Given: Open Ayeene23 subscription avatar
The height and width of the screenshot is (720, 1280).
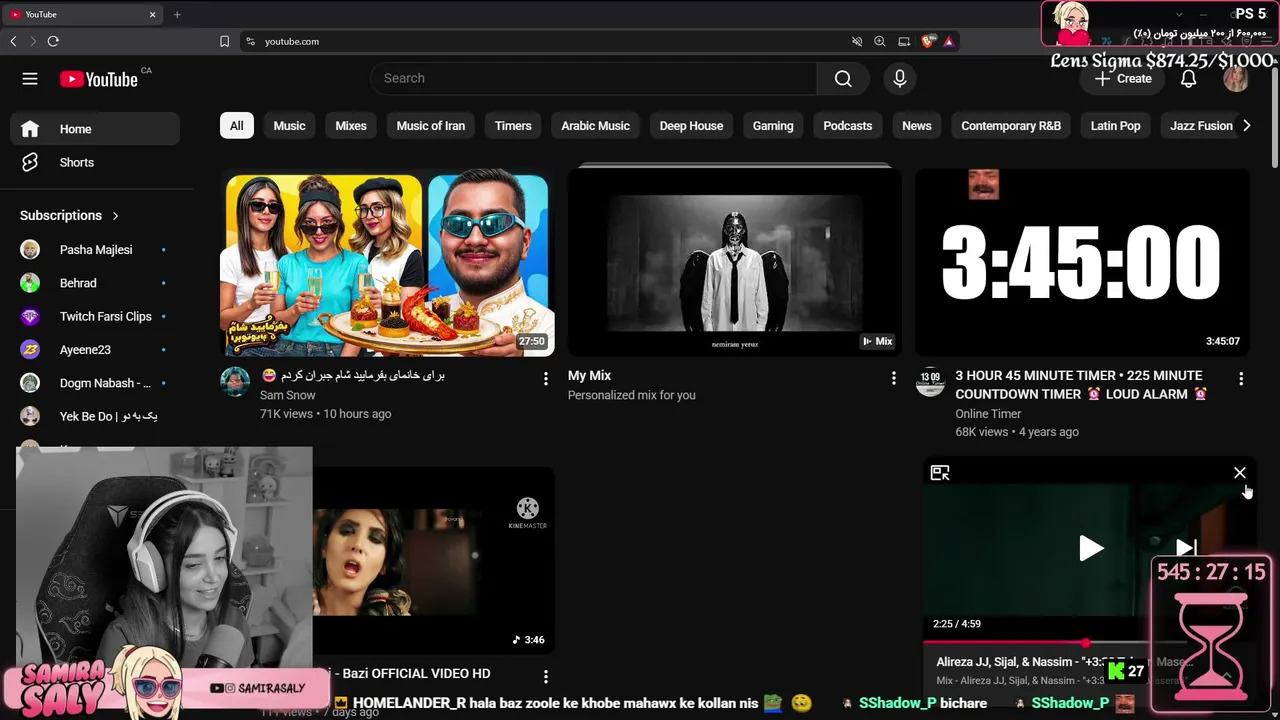Looking at the screenshot, I should click(x=30, y=350).
